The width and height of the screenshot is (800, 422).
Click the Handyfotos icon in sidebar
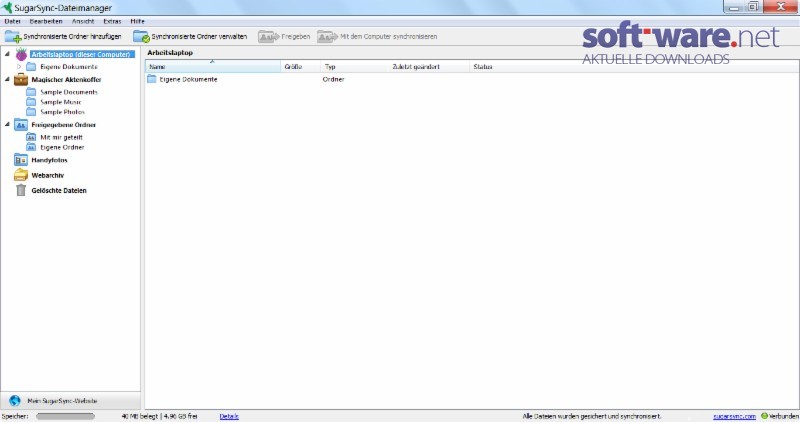[x=21, y=160]
